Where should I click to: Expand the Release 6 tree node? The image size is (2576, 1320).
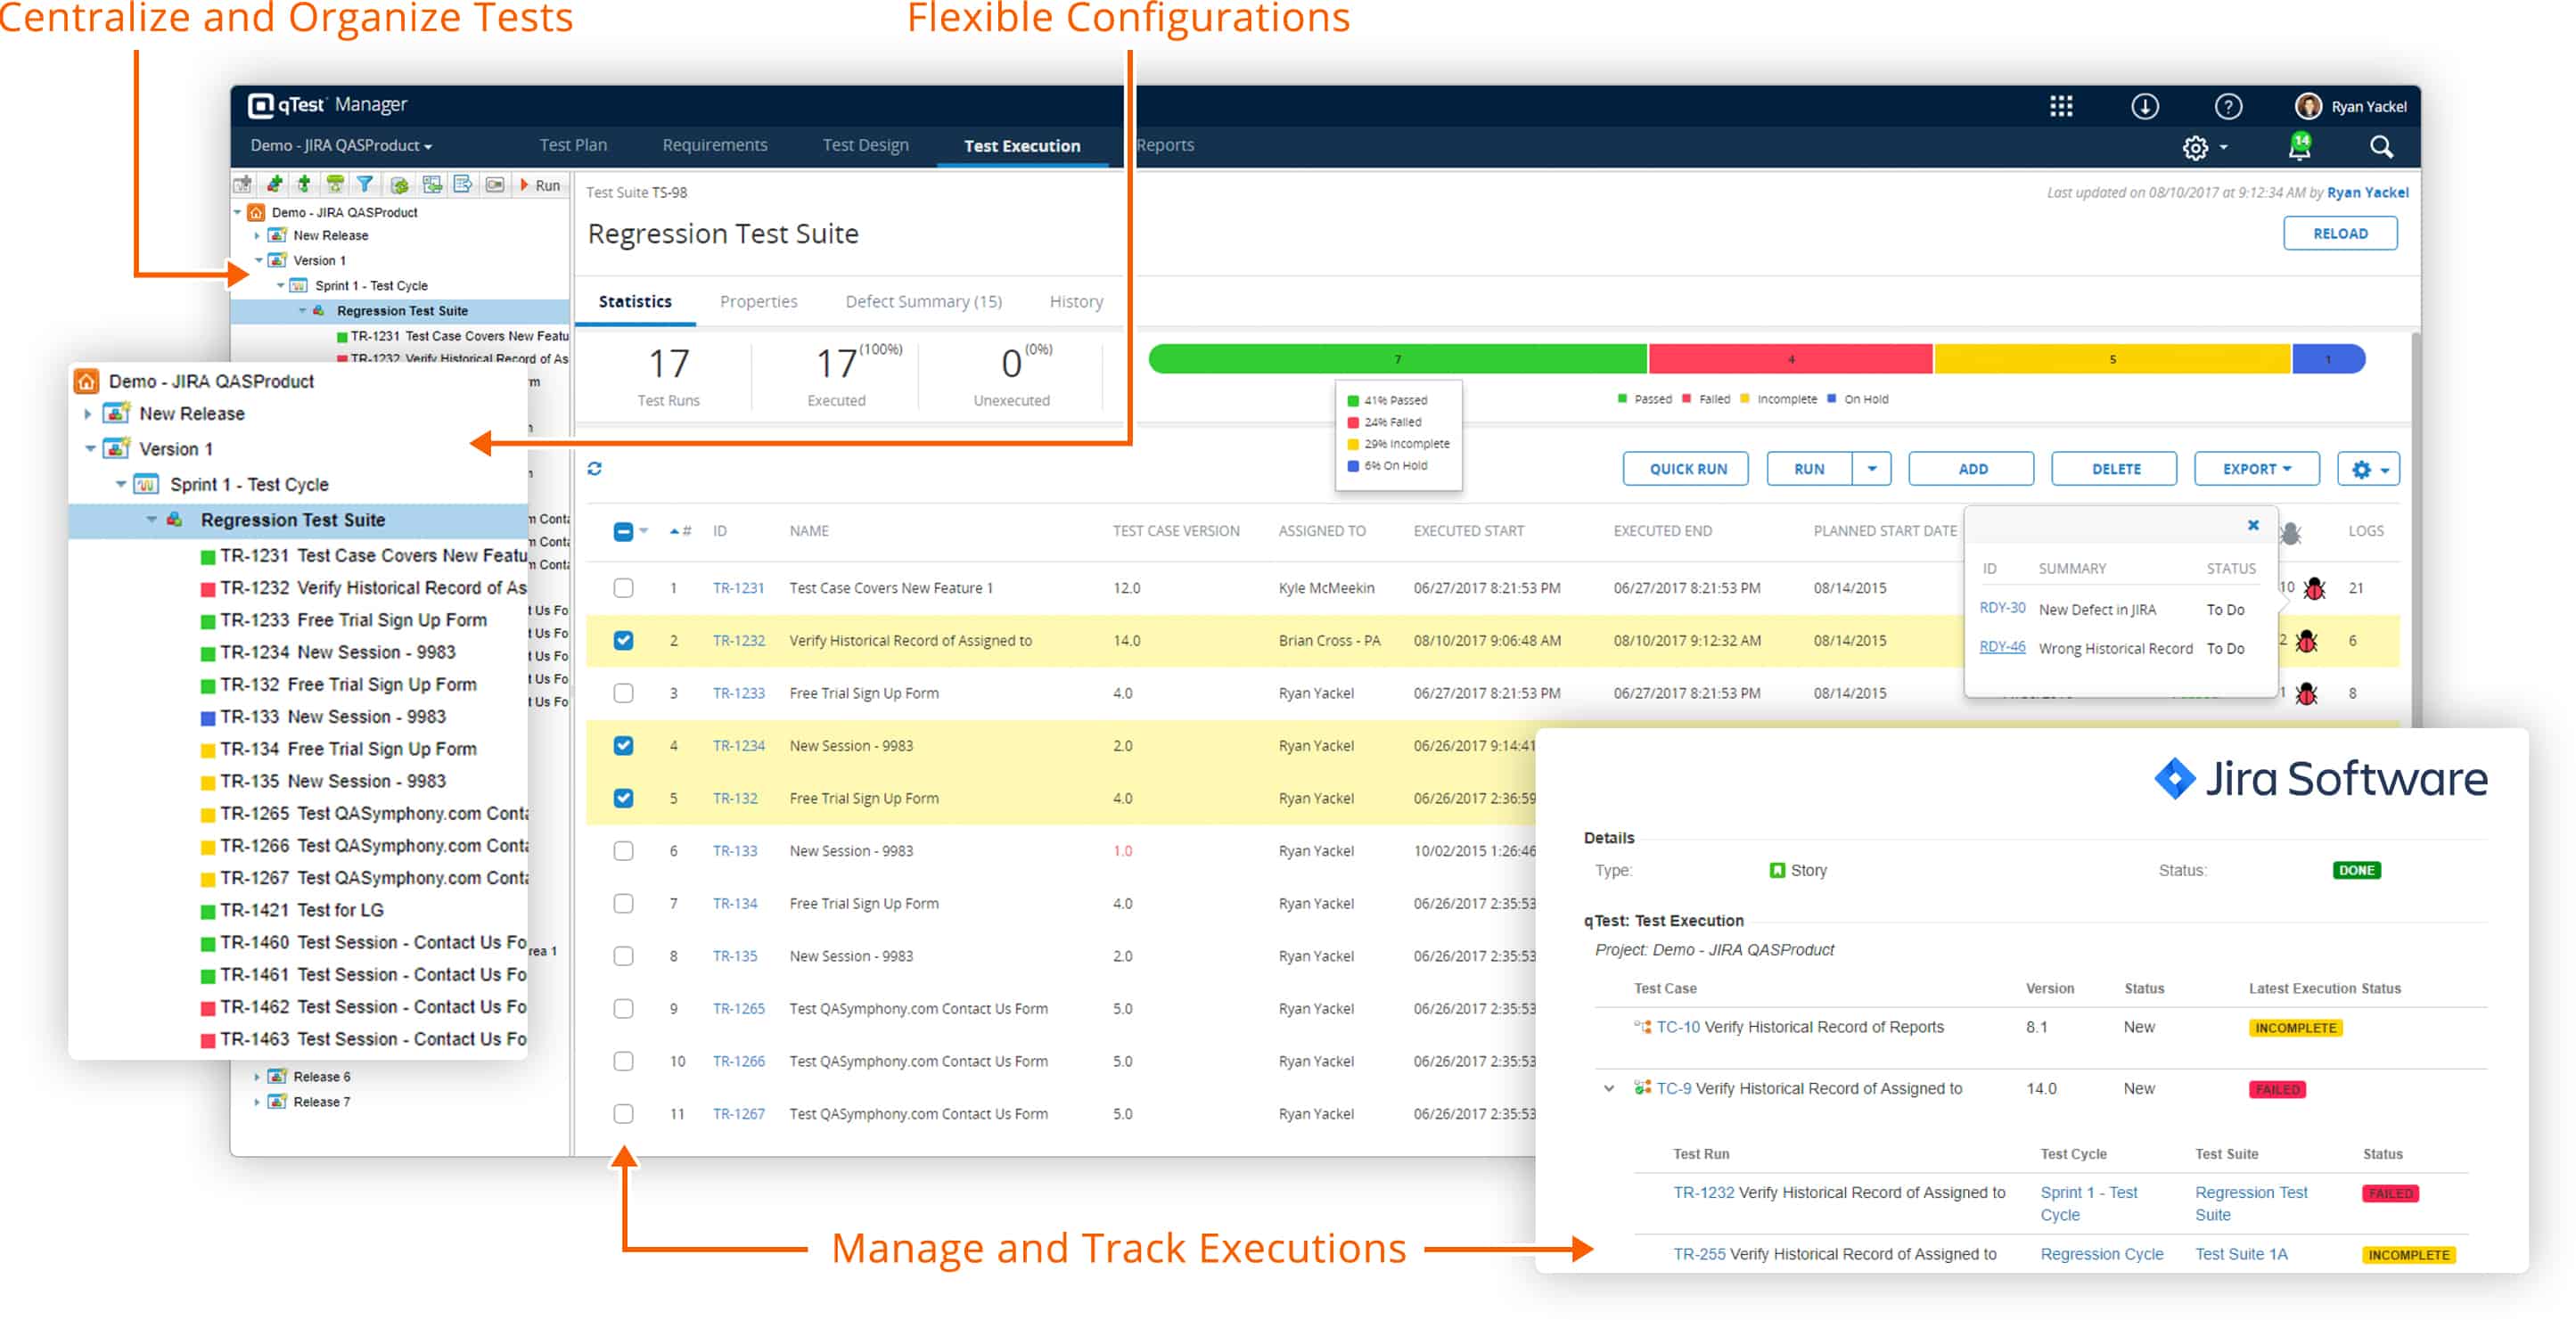(257, 1077)
